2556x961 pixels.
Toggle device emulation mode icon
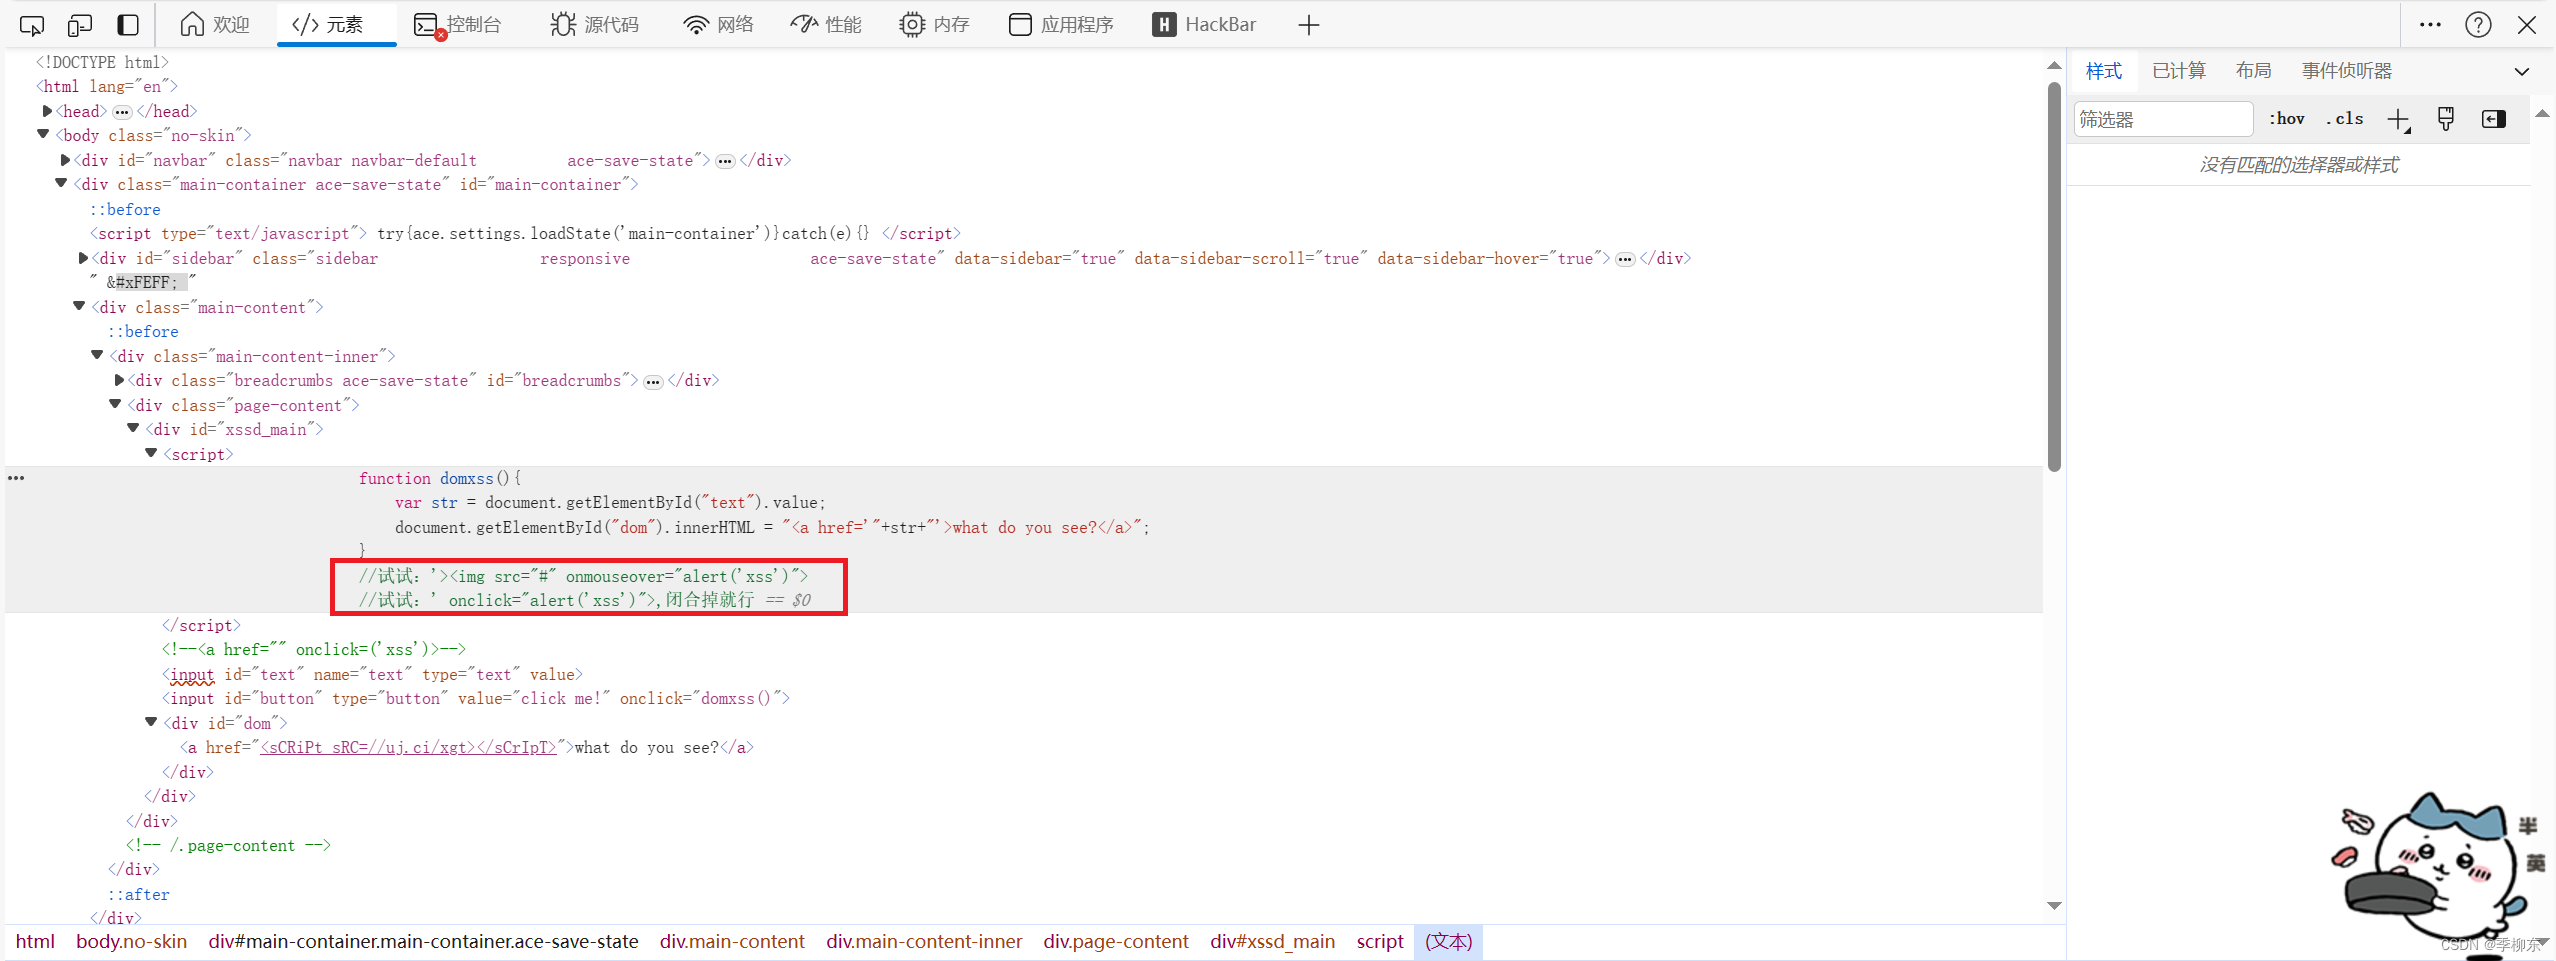(x=80, y=25)
